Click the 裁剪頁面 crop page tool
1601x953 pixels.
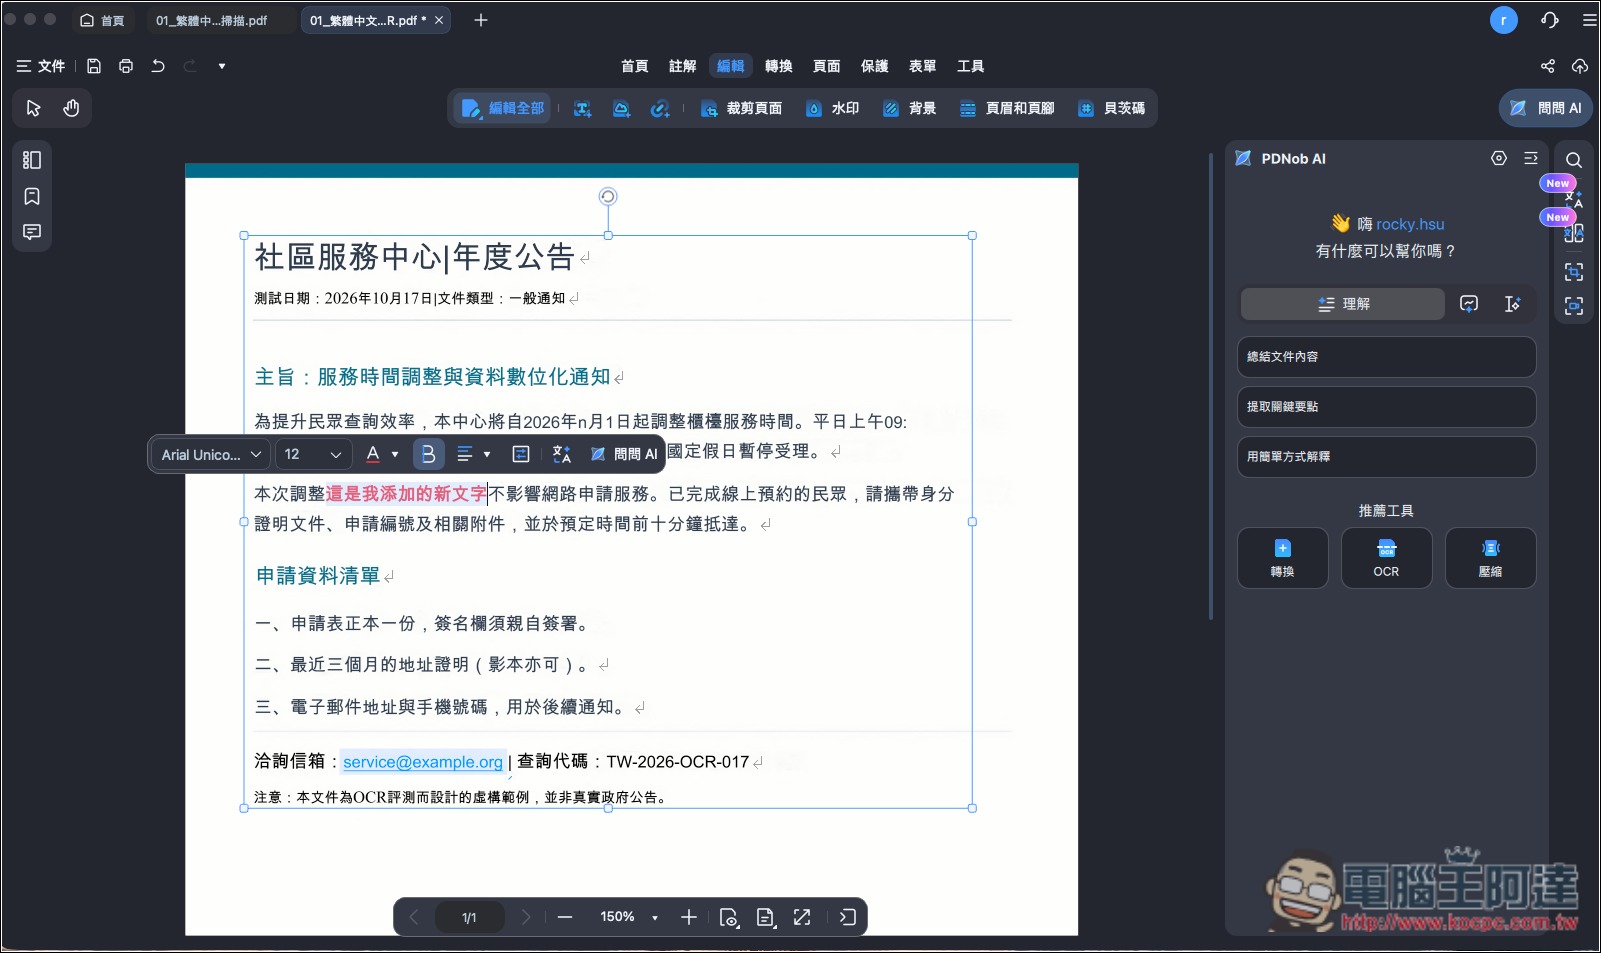[741, 108]
